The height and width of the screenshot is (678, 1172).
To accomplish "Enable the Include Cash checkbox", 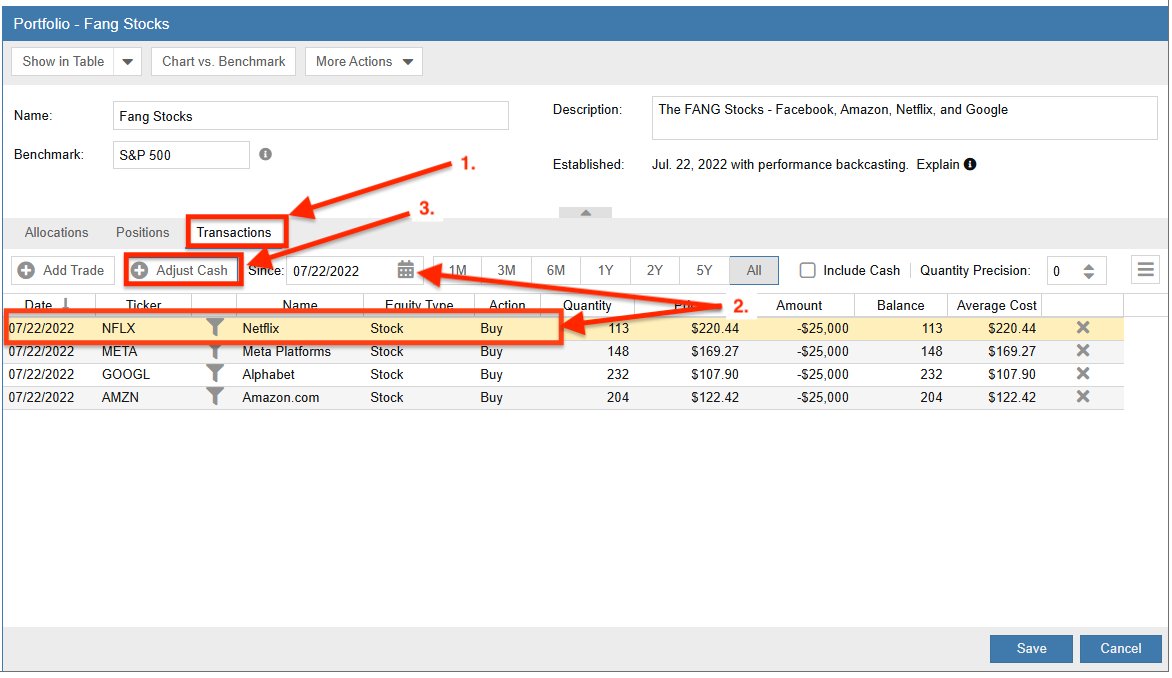I will click(x=808, y=270).
